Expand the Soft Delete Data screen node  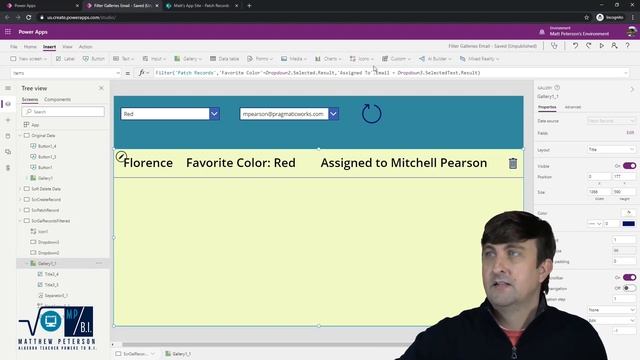(x=20, y=189)
